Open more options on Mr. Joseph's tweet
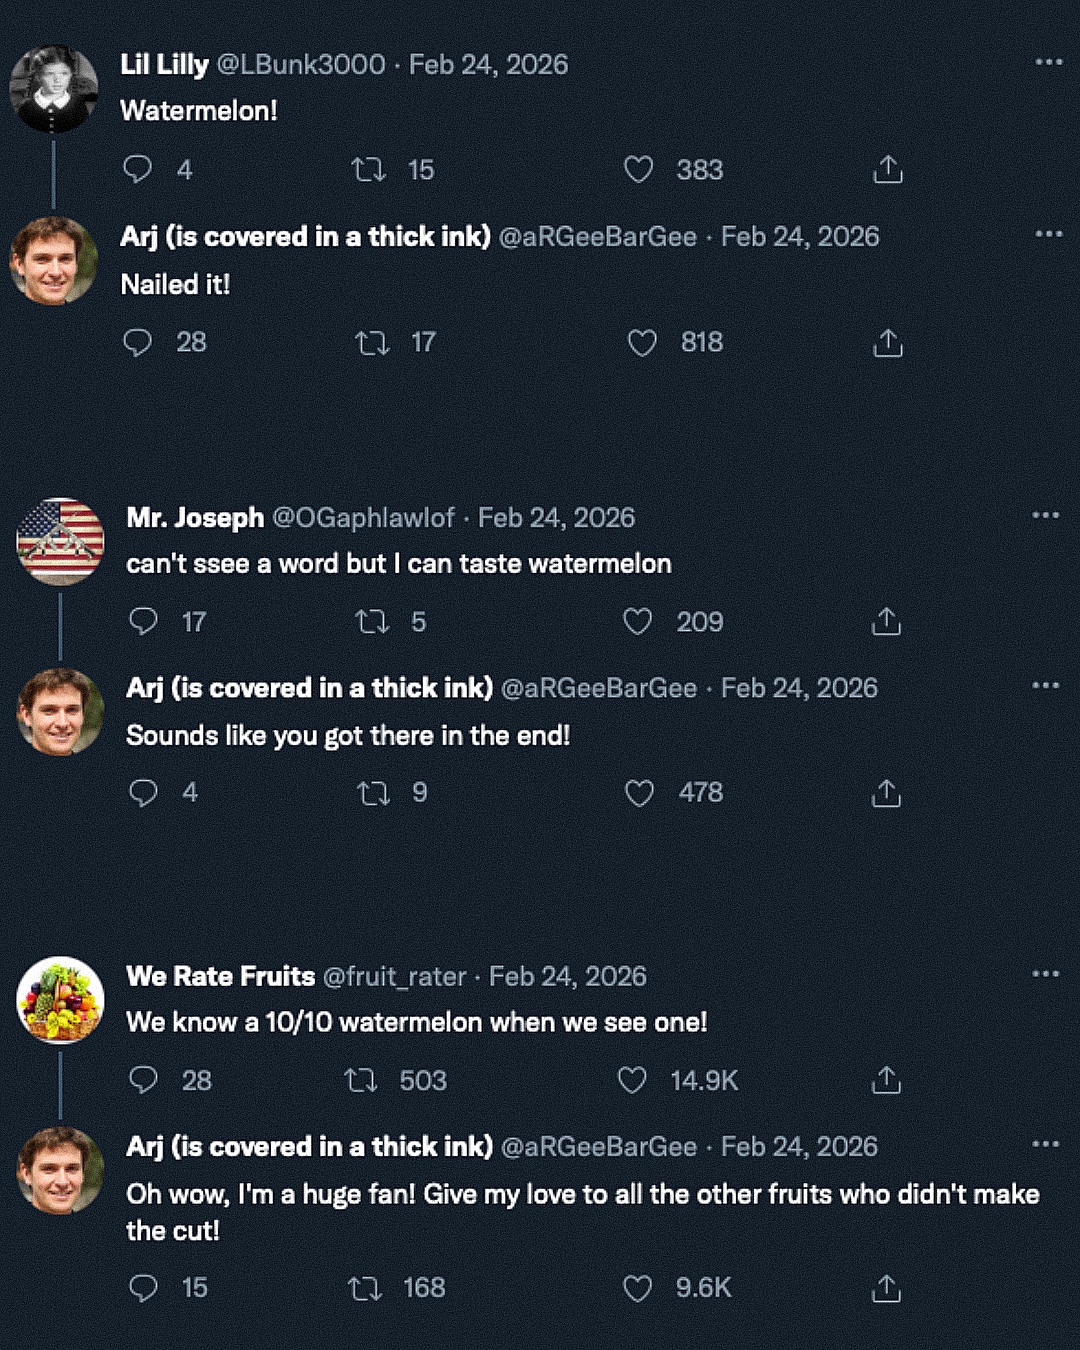 point(1045,515)
